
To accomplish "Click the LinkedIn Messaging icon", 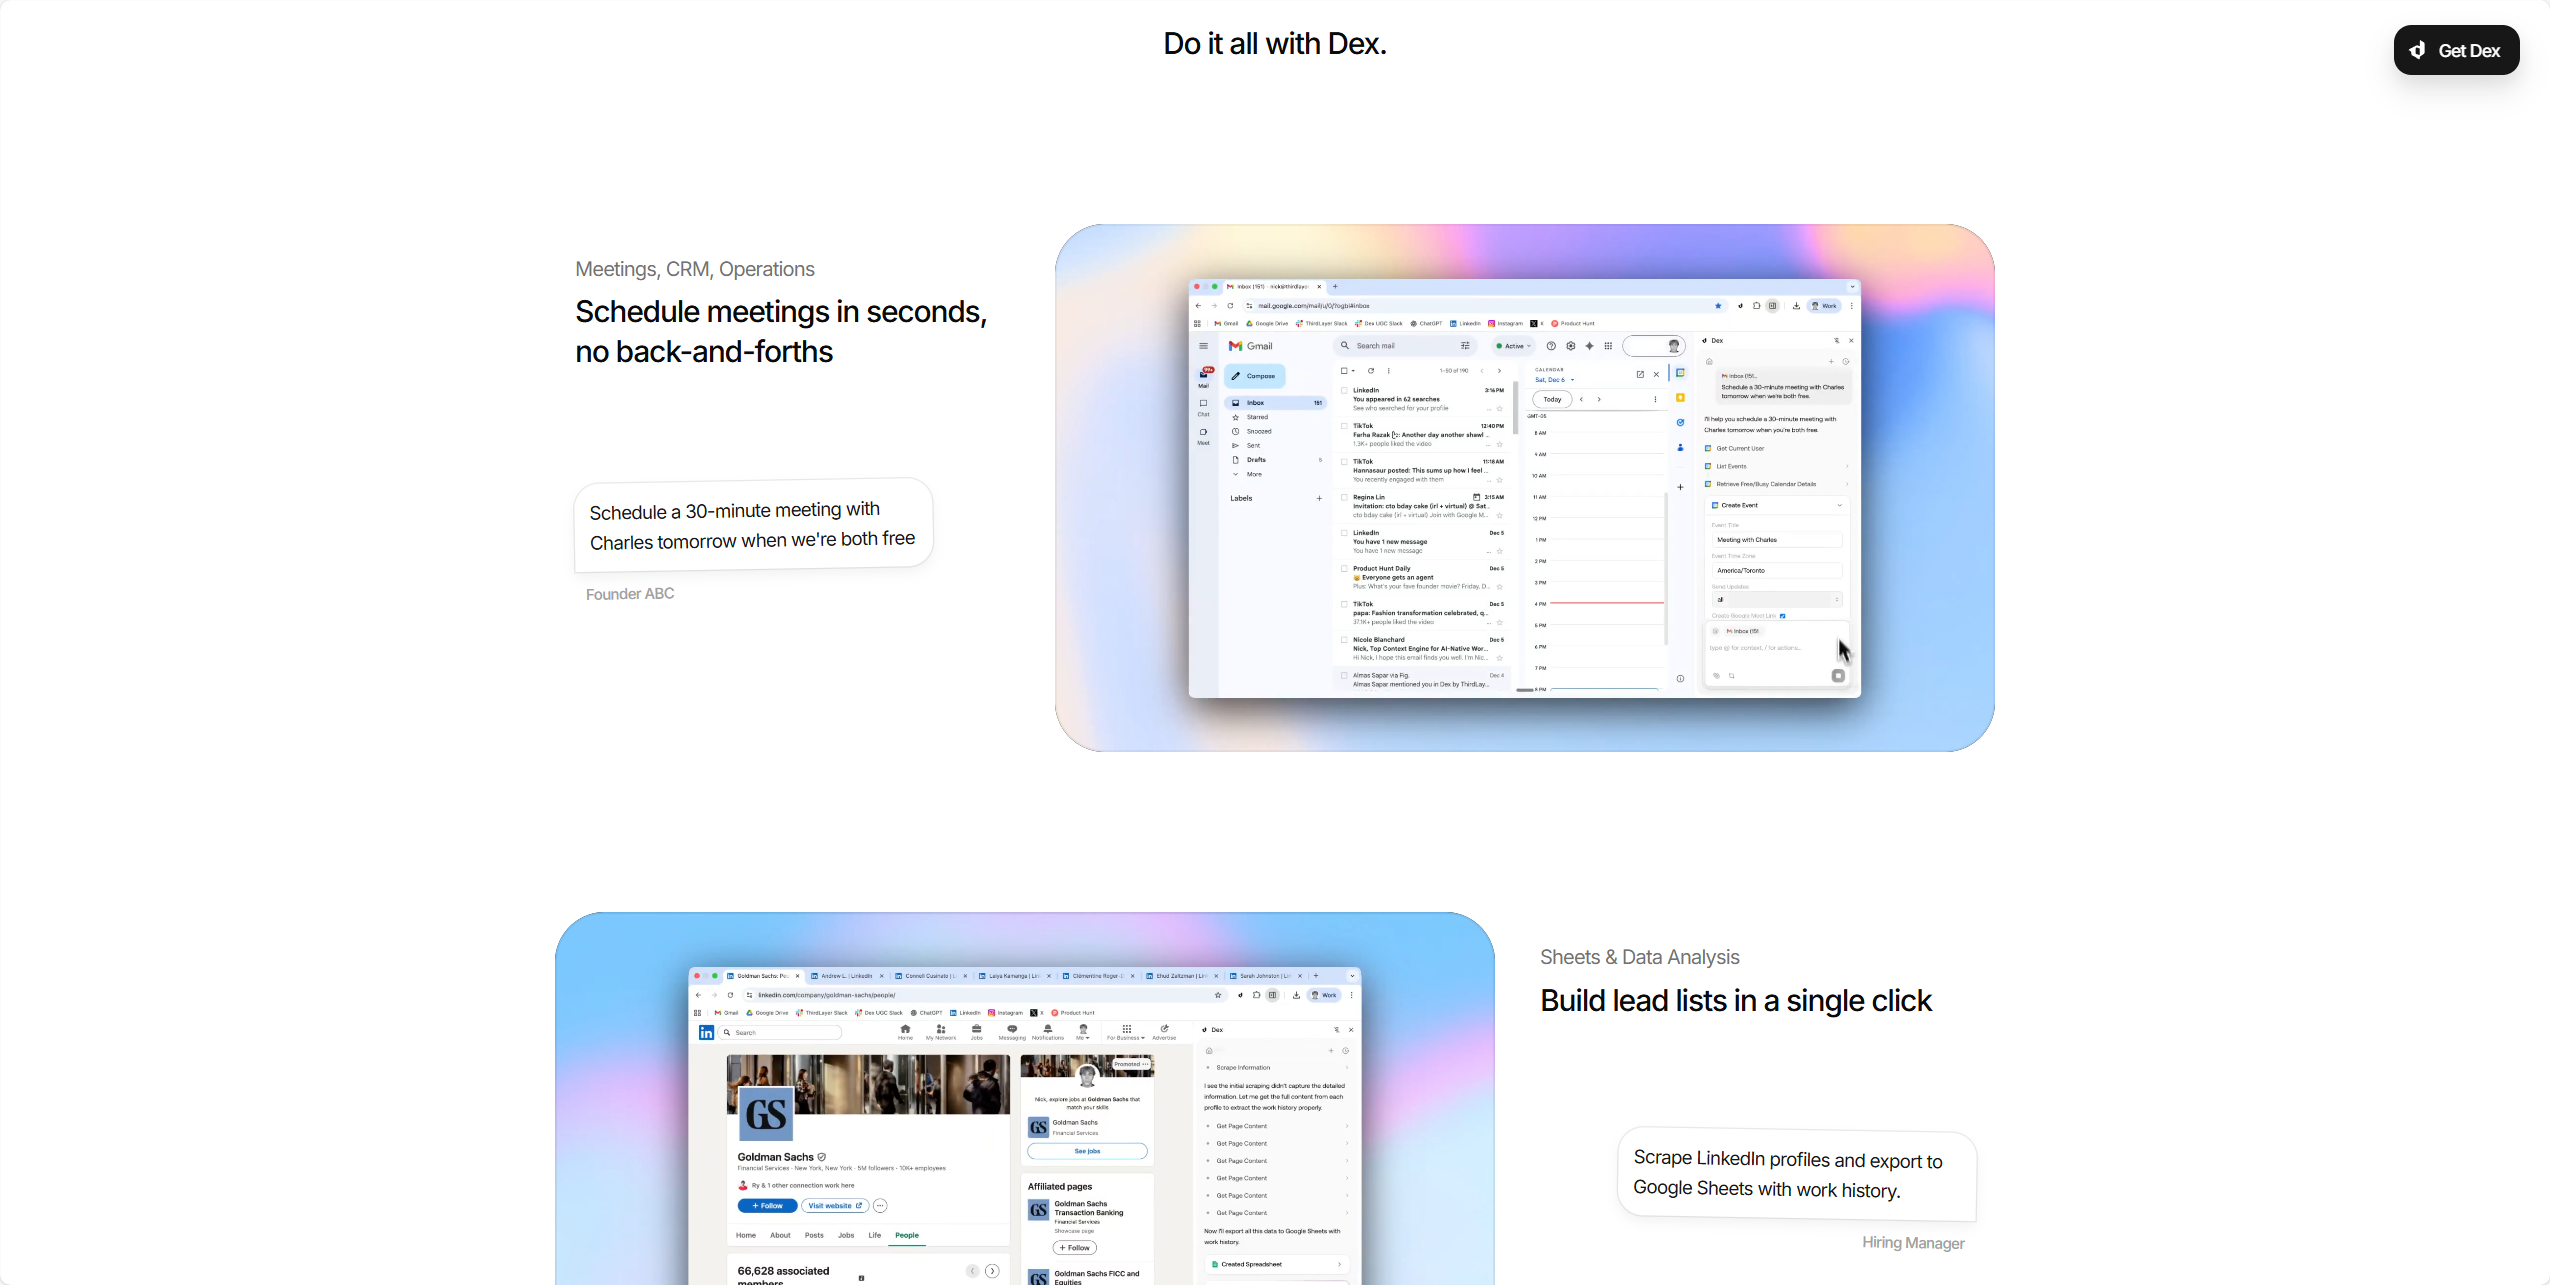I will (1012, 1032).
